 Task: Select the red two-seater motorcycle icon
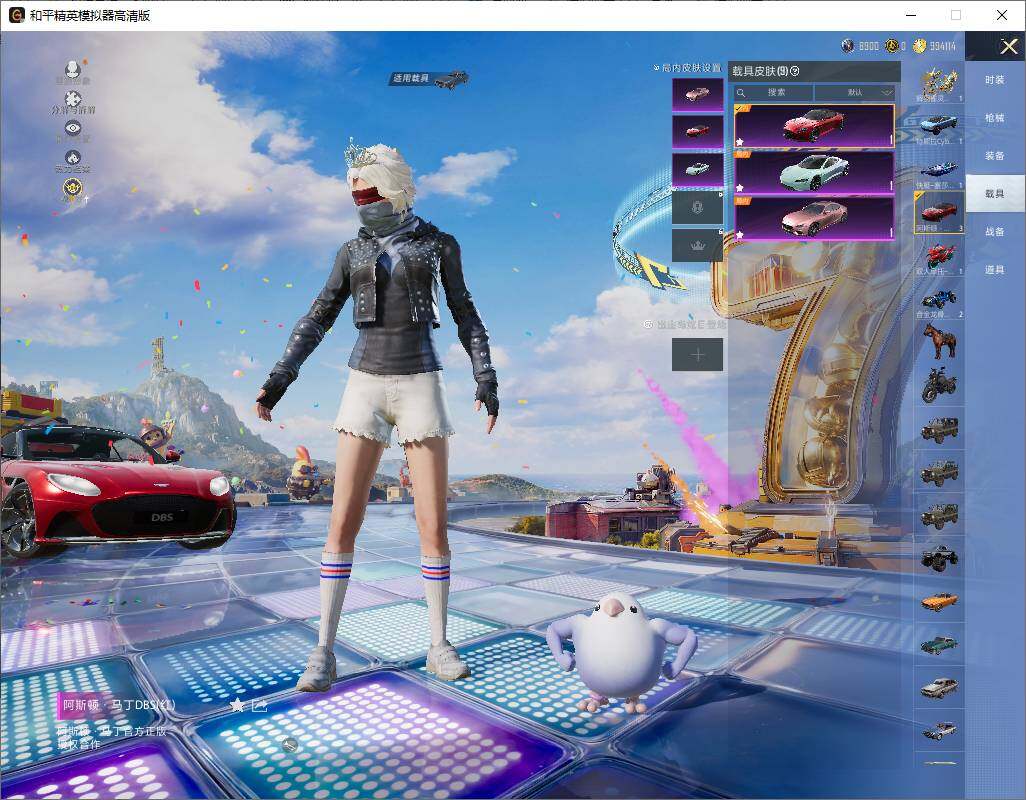(x=940, y=256)
